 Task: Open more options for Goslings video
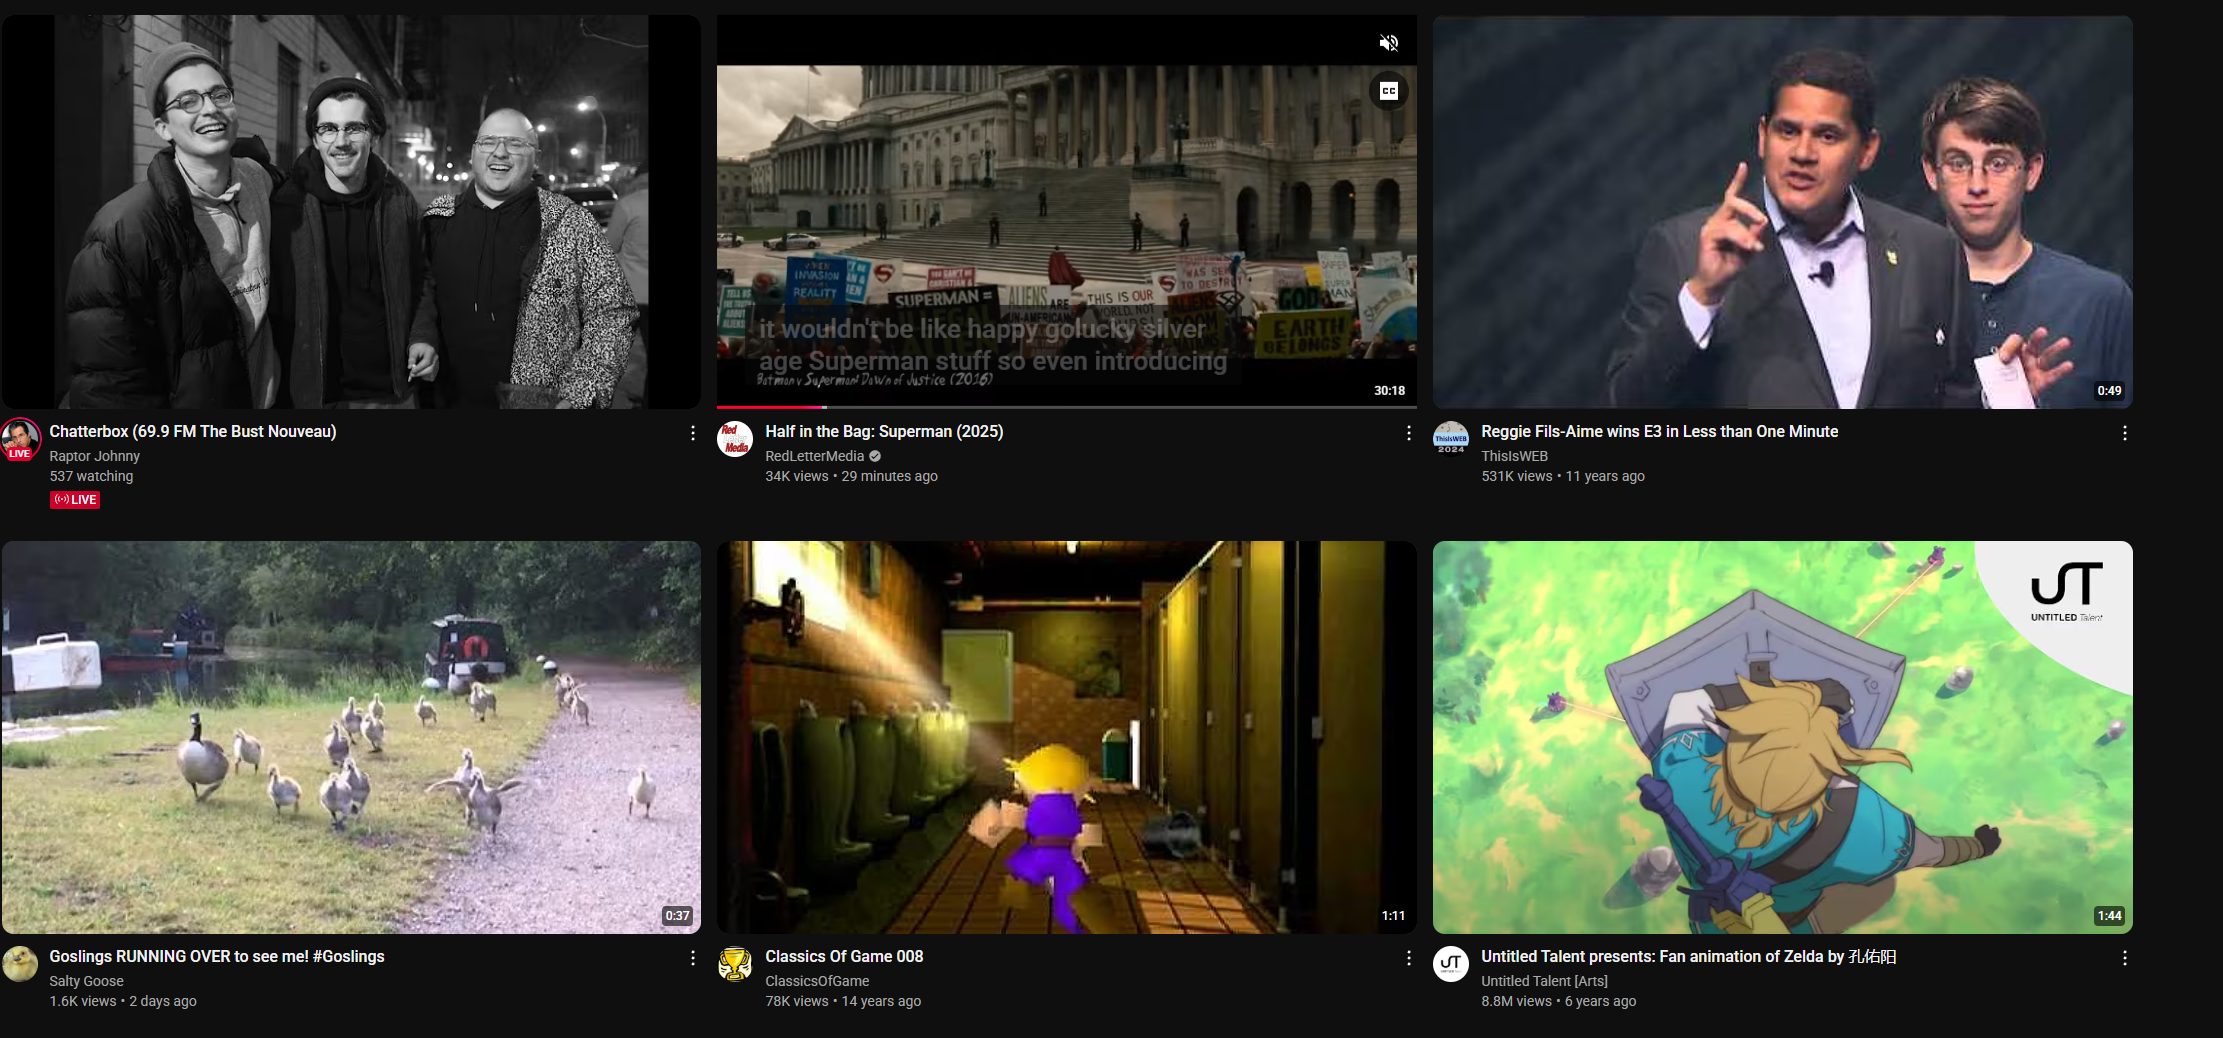(692, 958)
